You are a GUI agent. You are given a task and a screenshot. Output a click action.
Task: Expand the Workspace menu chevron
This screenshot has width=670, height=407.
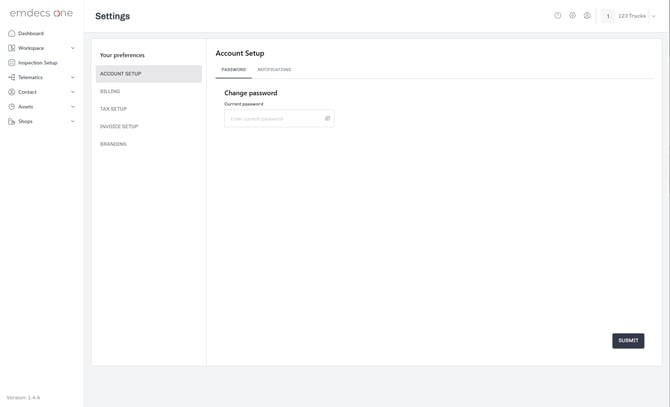point(73,48)
